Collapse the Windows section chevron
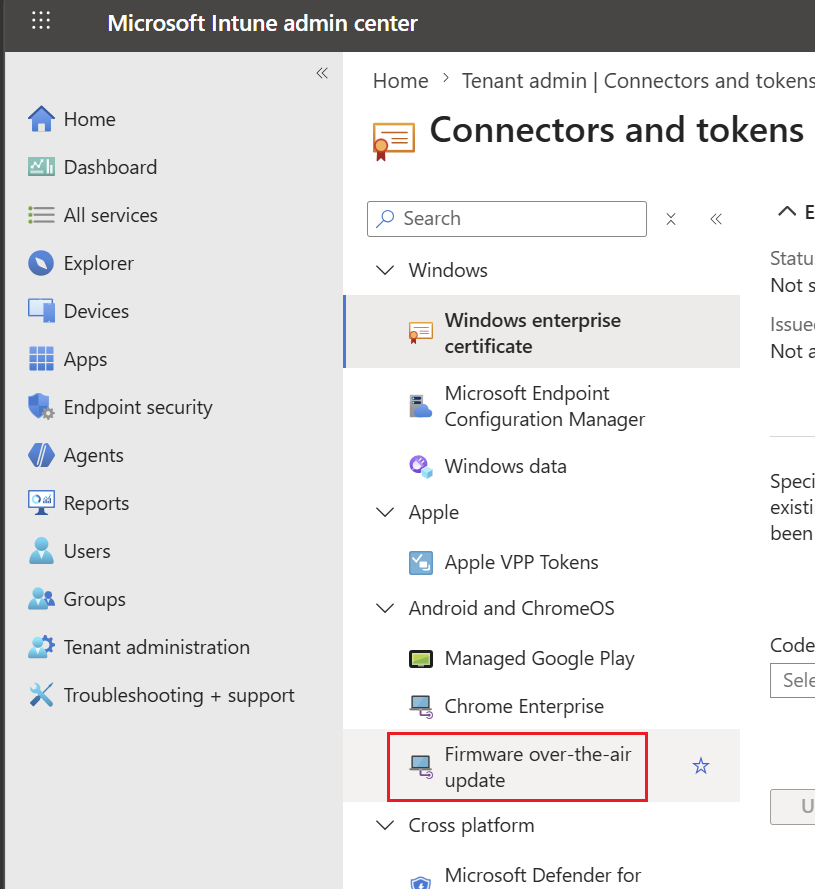Image resolution: width=815 pixels, height=889 pixels. pyautogui.click(x=385, y=270)
